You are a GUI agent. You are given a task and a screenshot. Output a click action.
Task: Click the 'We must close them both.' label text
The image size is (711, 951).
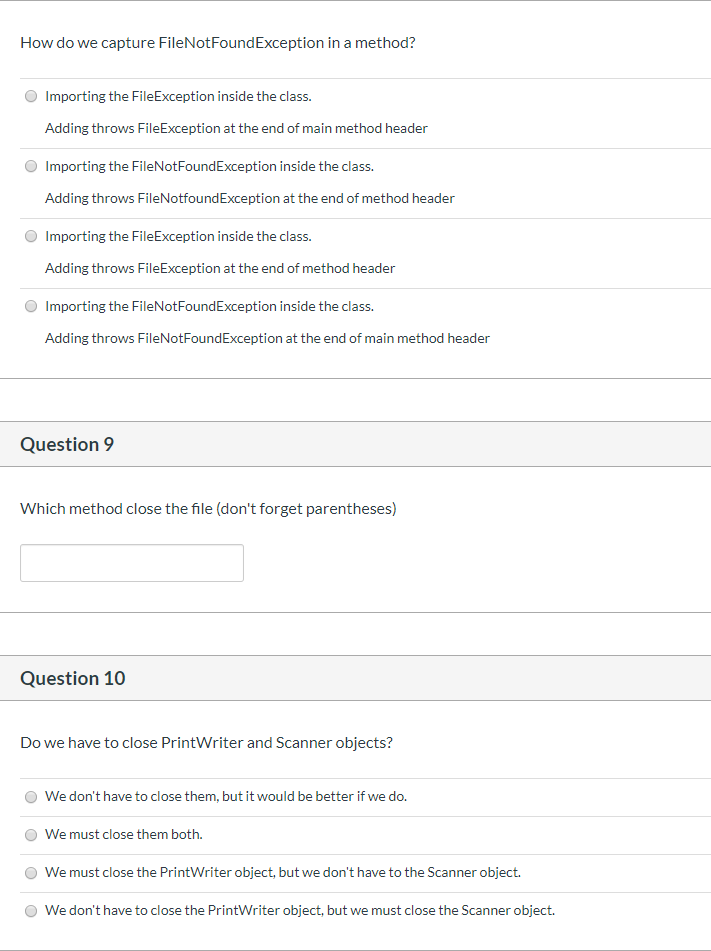124,835
